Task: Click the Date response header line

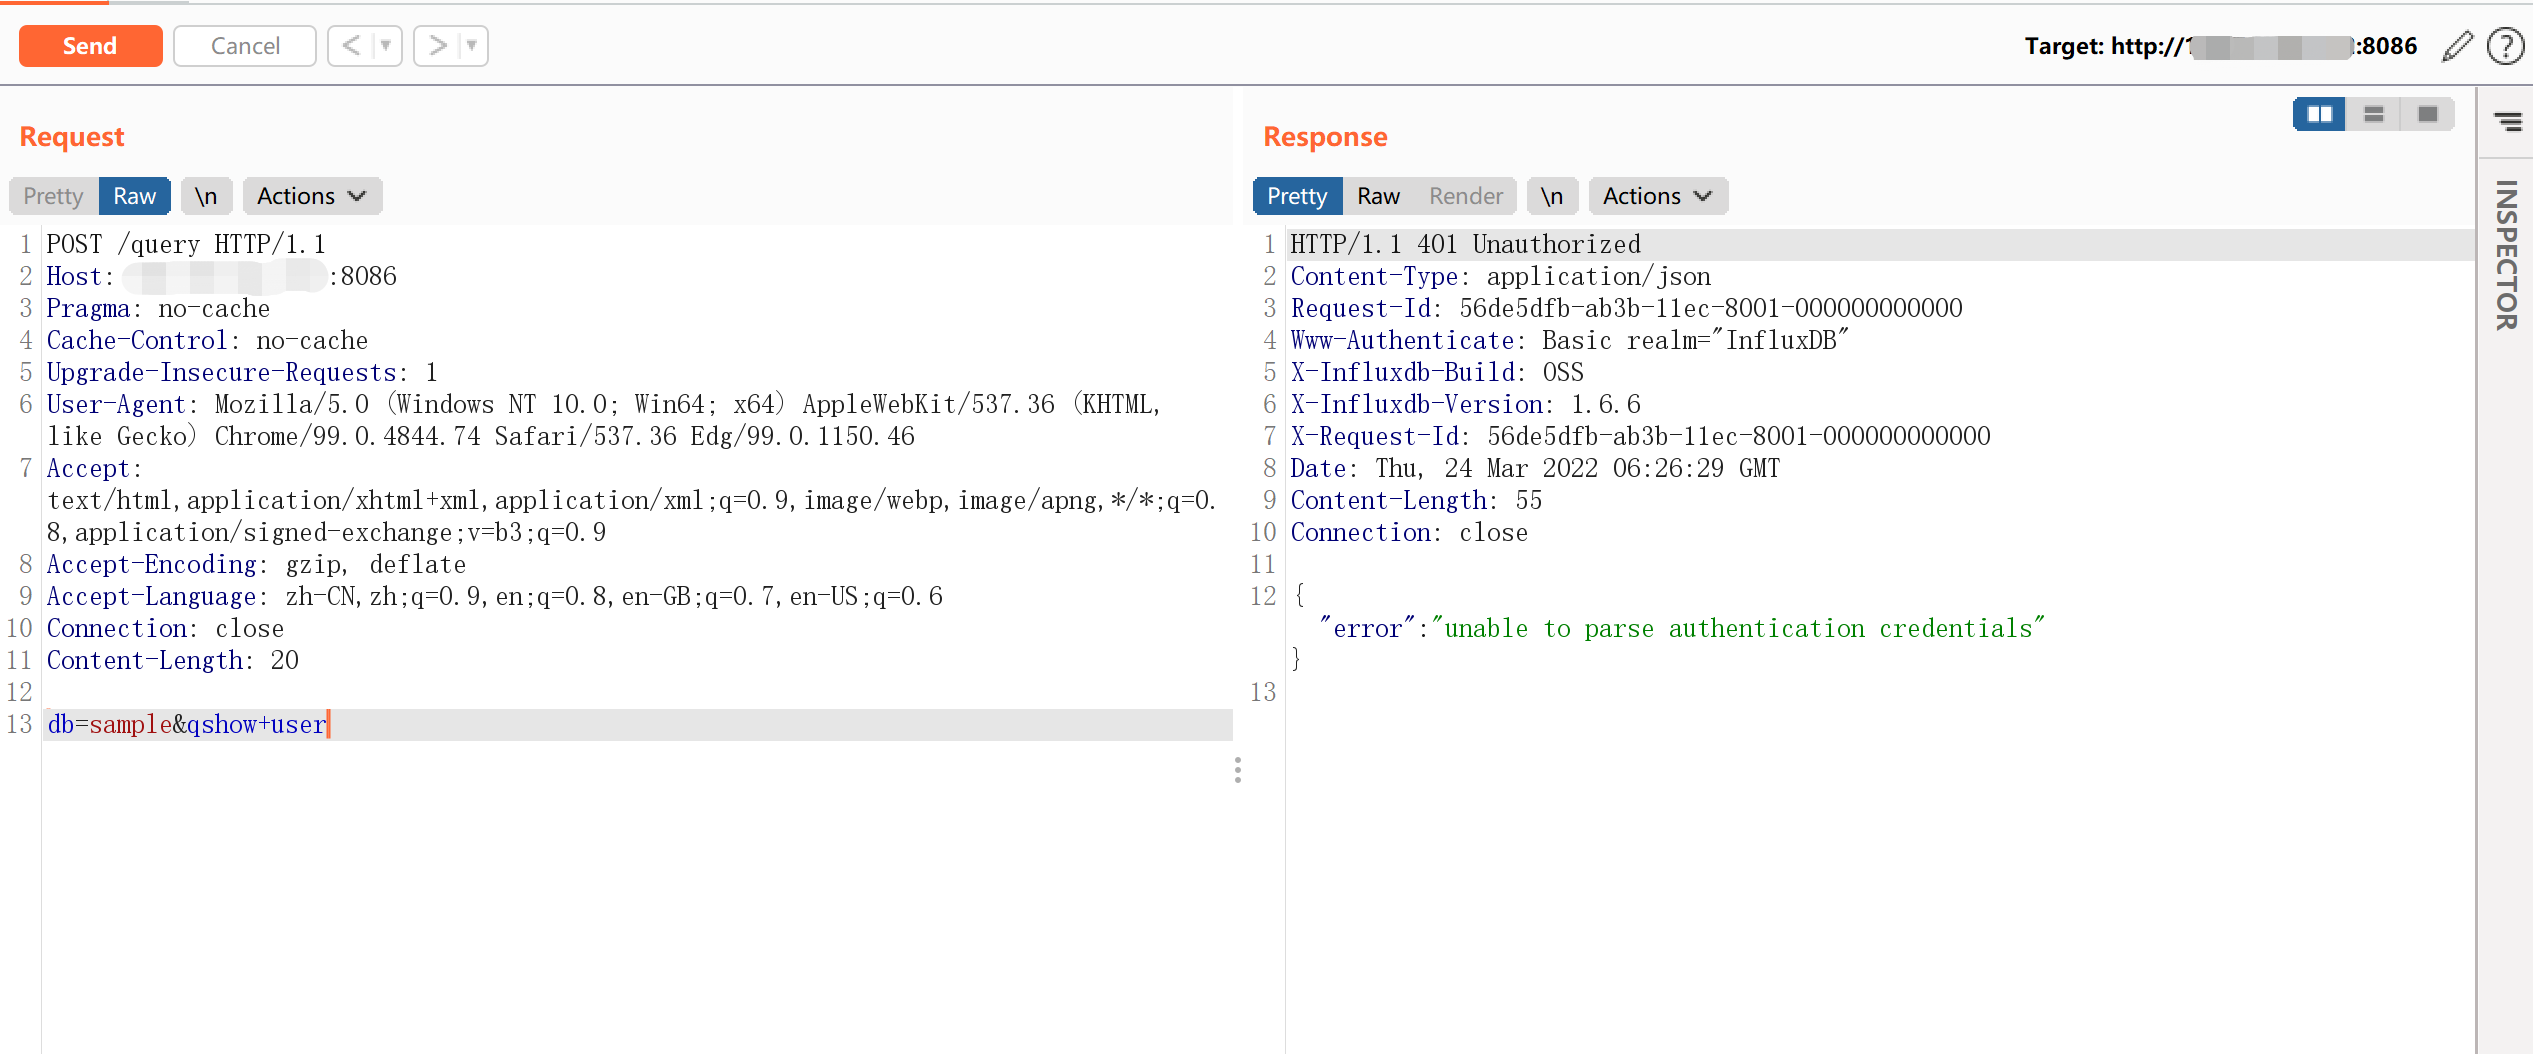Action: pos(1535,469)
